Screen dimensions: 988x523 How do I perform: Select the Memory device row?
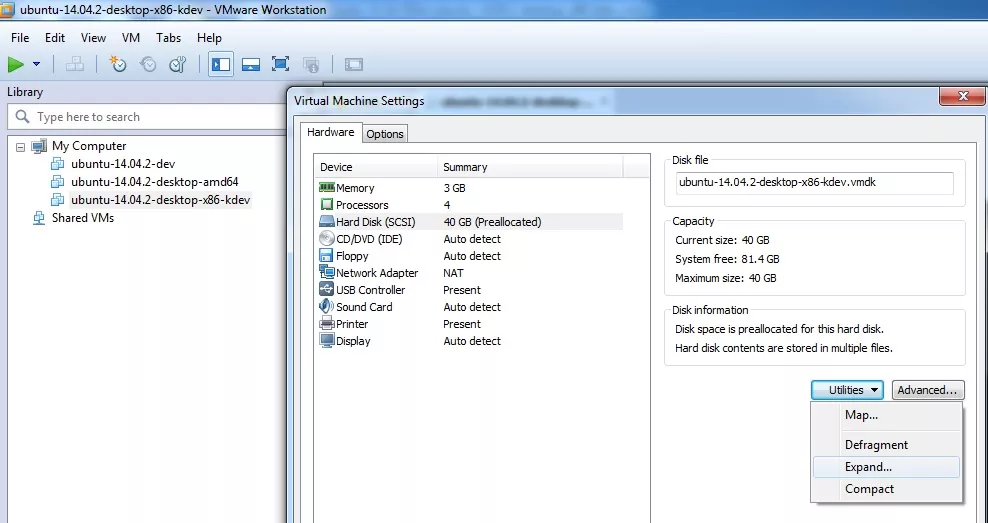tap(471, 188)
